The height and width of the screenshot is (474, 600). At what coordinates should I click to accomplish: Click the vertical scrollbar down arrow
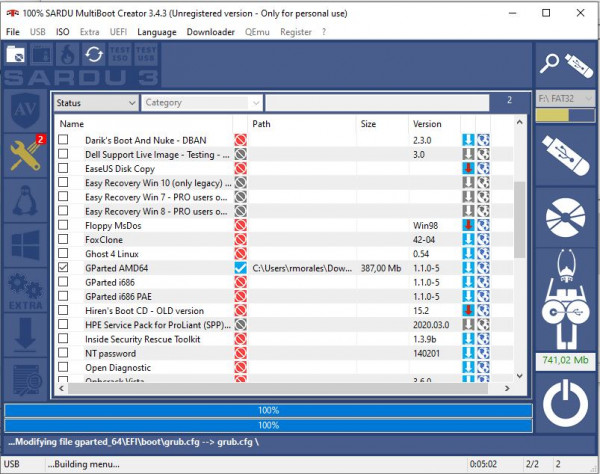[519, 376]
